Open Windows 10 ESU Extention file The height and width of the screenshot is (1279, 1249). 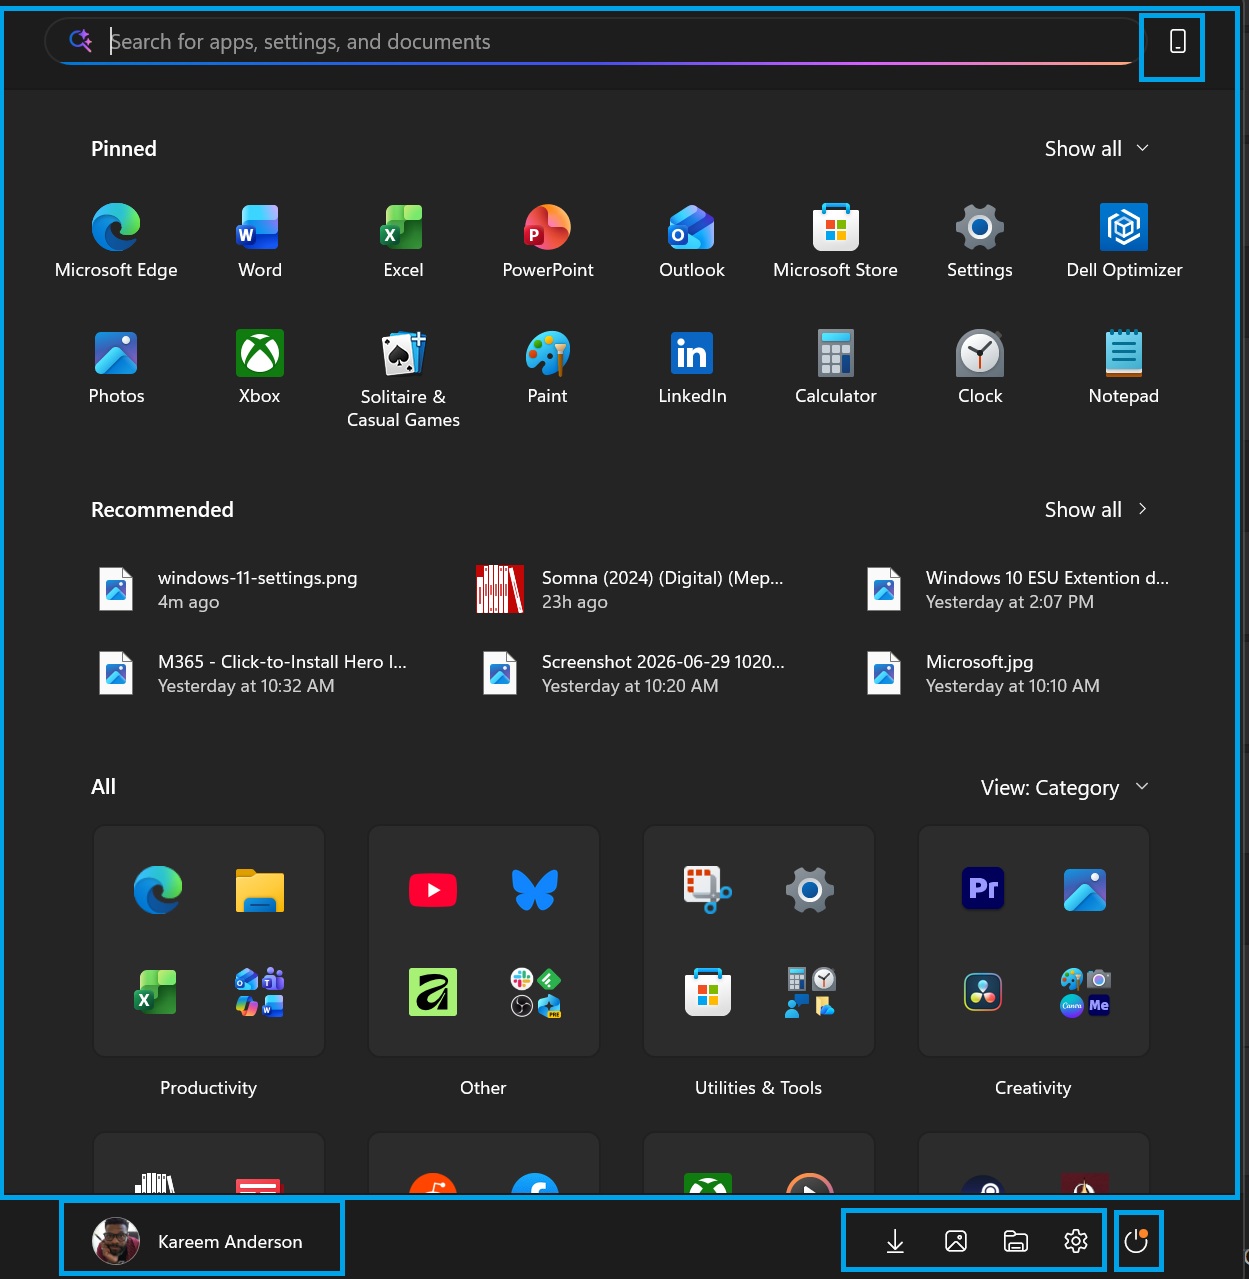(1020, 589)
